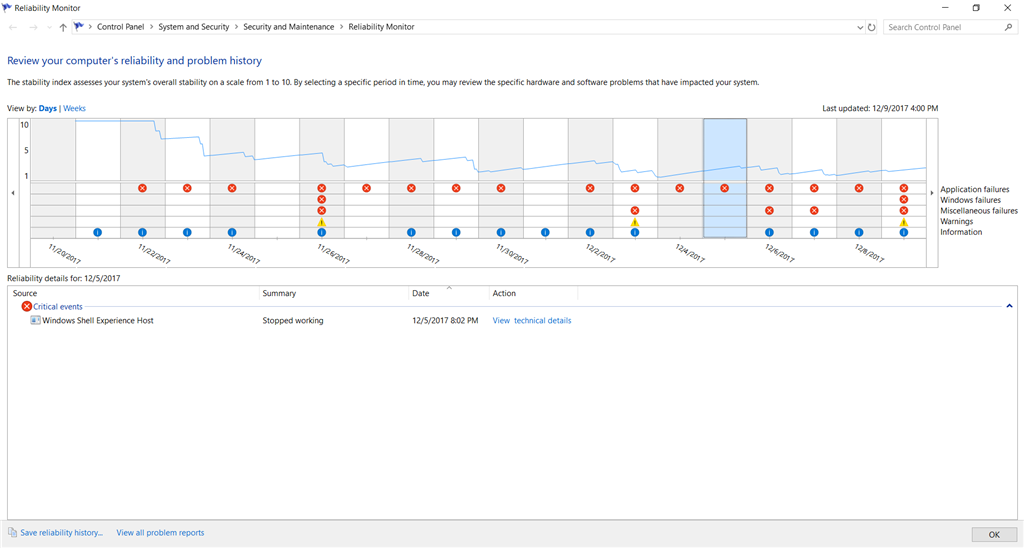Viewport: 1024px width, 548px height.
Task: Click the critical events red error icon
Action: (x=27, y=306)
